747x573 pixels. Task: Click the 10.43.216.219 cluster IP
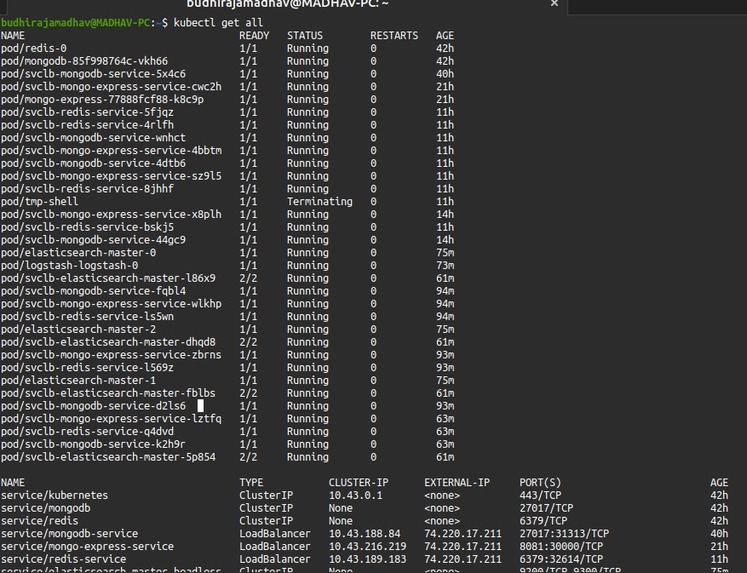pos(367,546)
